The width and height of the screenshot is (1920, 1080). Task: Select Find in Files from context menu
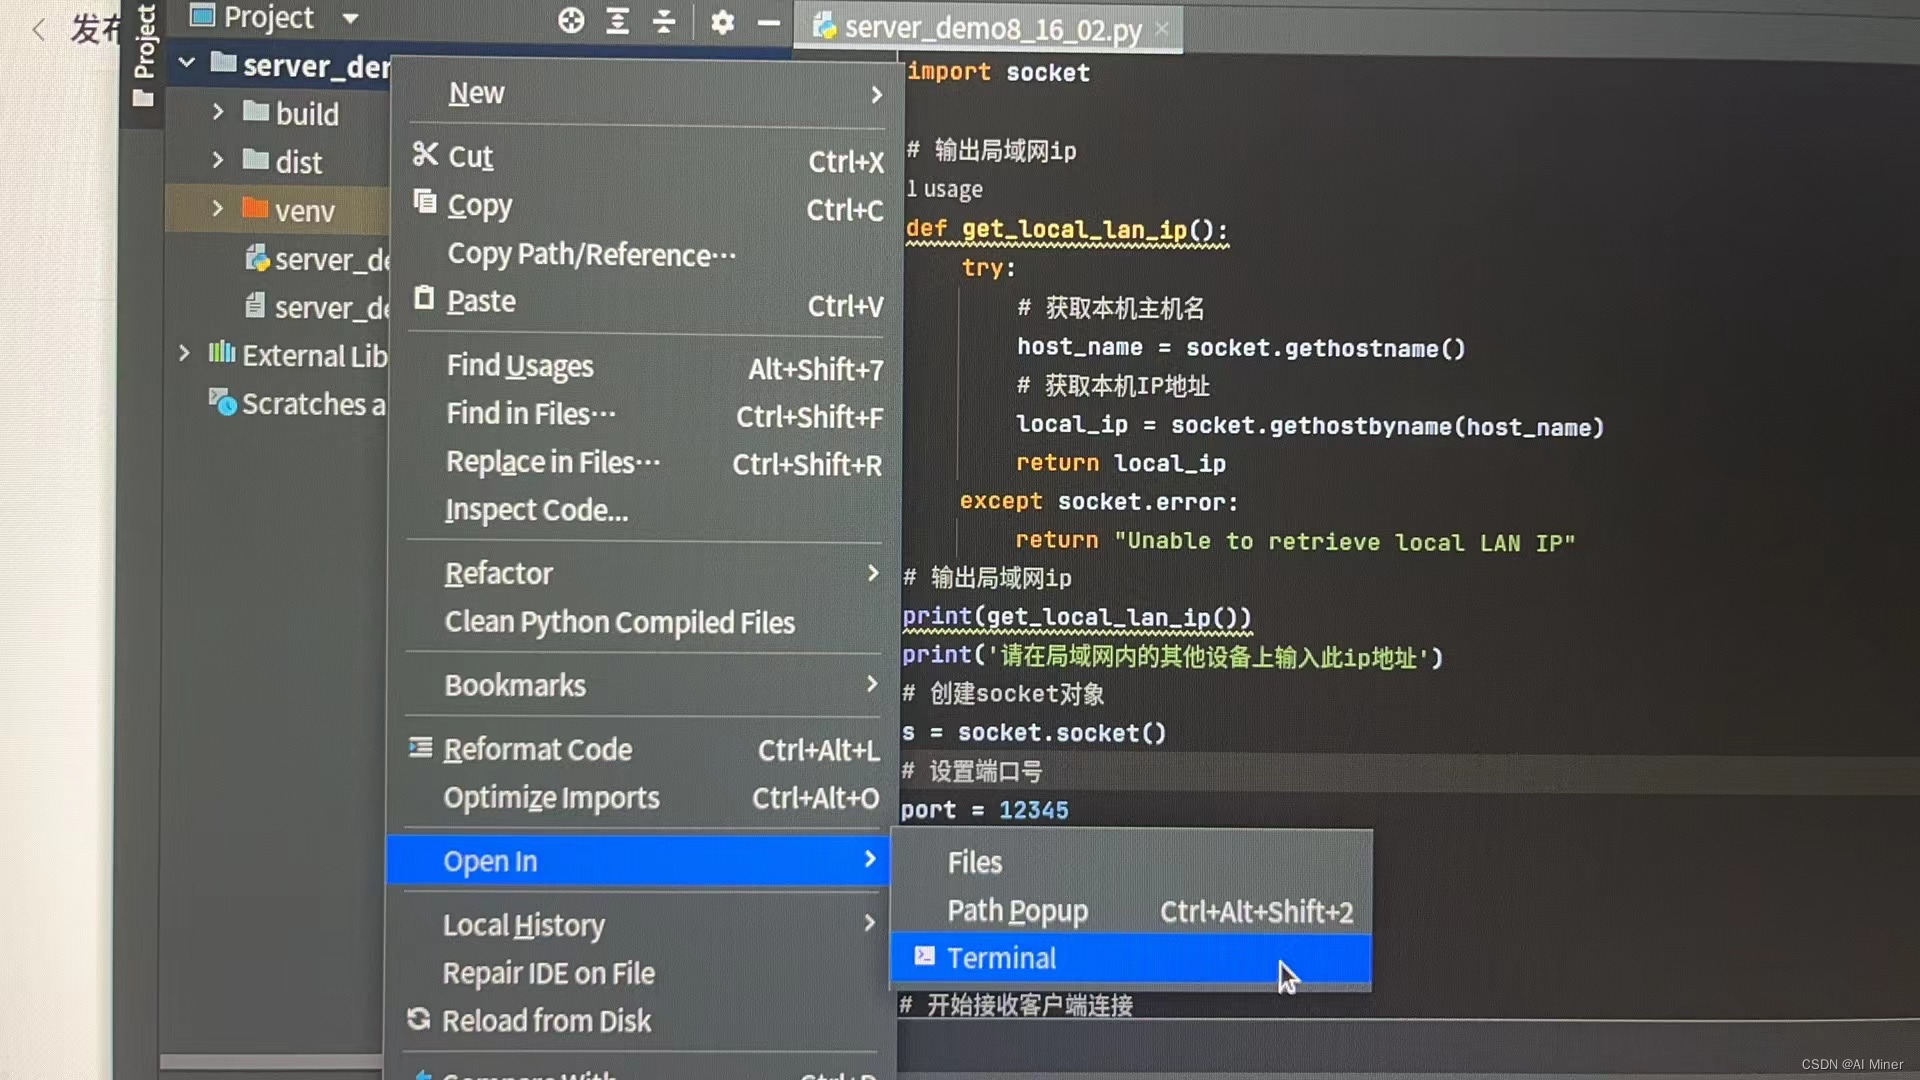[x=530, y=414]
